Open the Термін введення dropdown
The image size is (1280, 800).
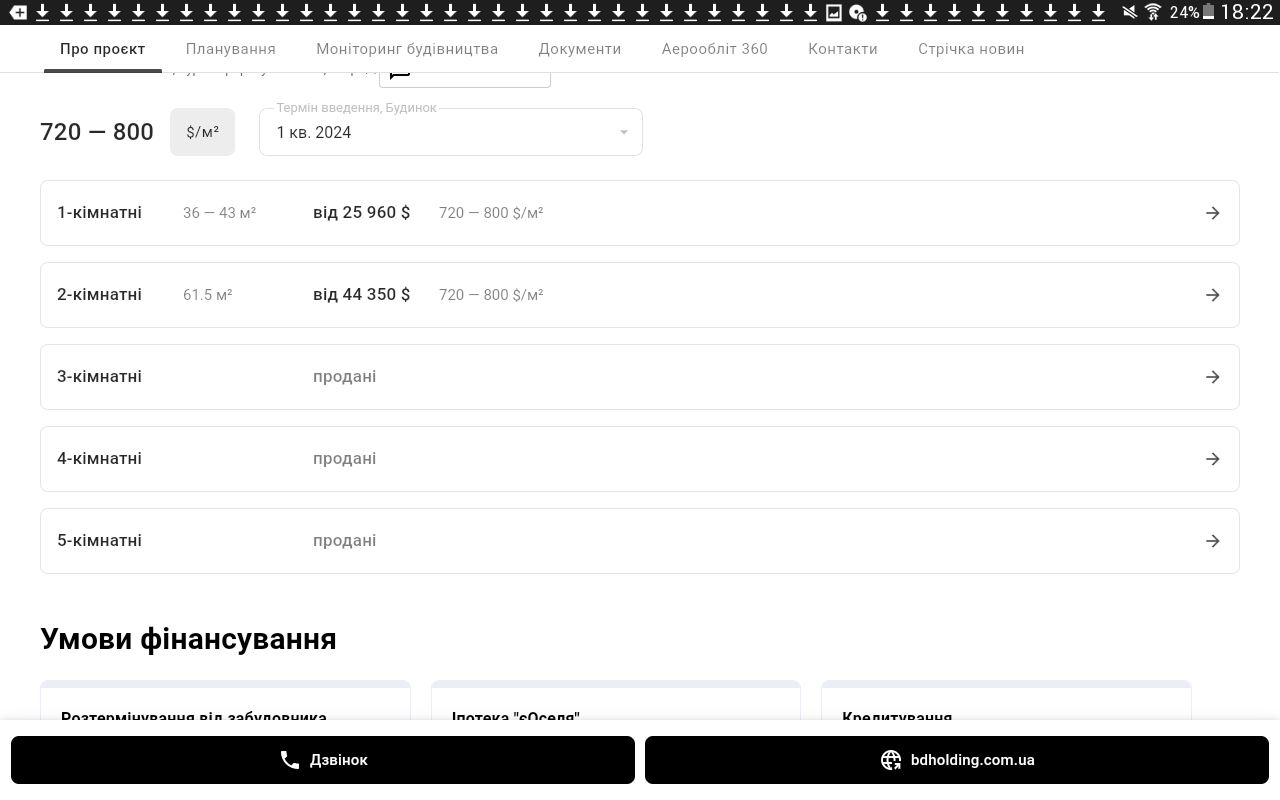(440, 132)
